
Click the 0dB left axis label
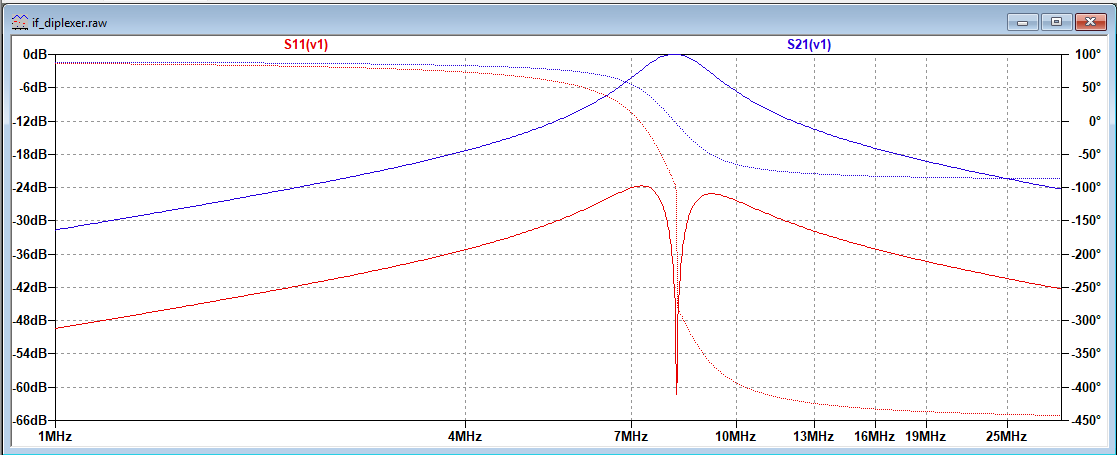click(x=35, y=55)
